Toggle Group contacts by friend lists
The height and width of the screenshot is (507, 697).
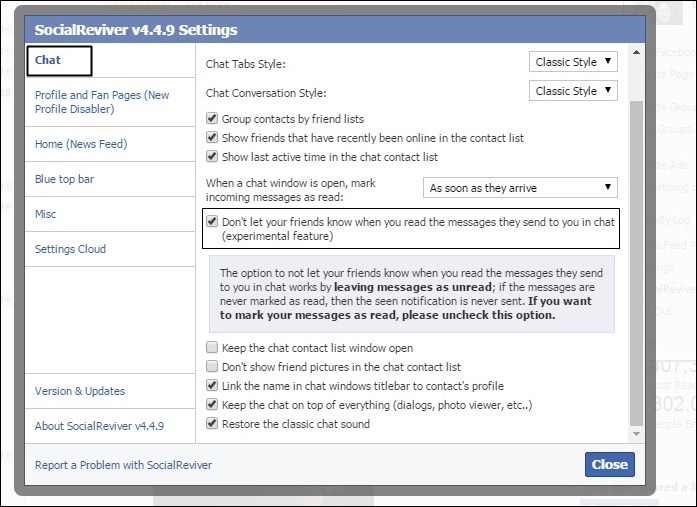(x=212, y=119)
